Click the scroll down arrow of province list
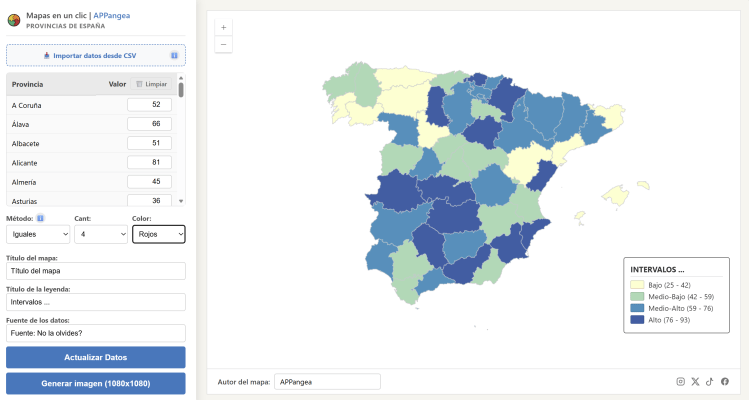Viewport: 749px width, 400px height. click(181, 201)
